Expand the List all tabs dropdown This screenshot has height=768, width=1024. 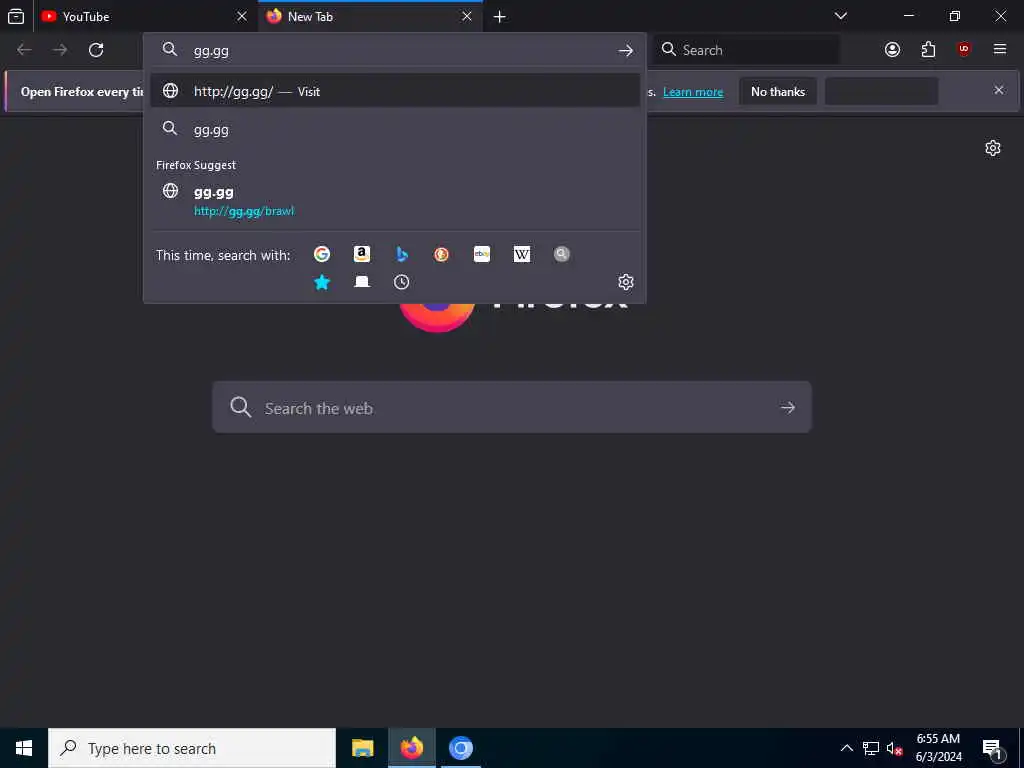click(840, 16)
